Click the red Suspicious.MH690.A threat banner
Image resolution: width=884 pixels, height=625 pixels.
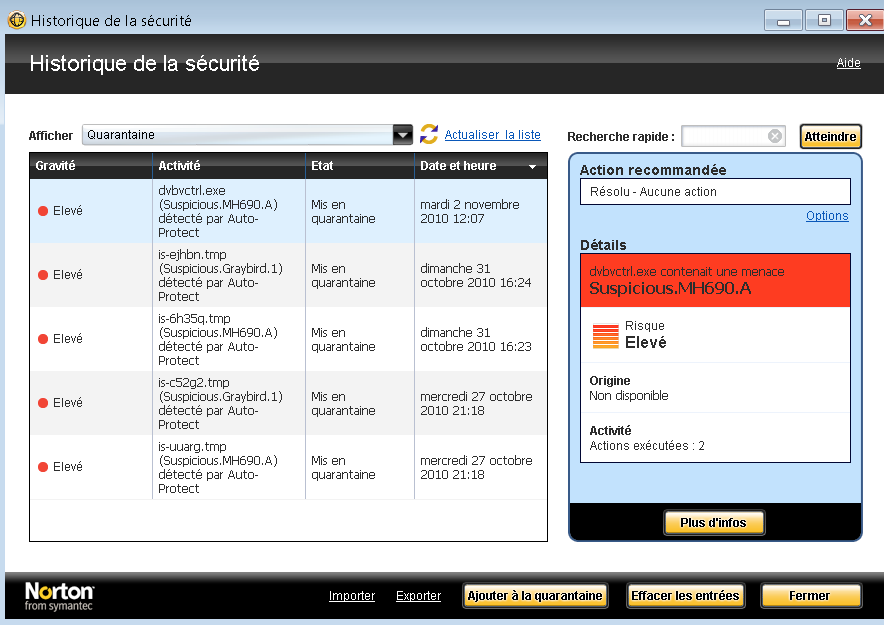point(715,280)
